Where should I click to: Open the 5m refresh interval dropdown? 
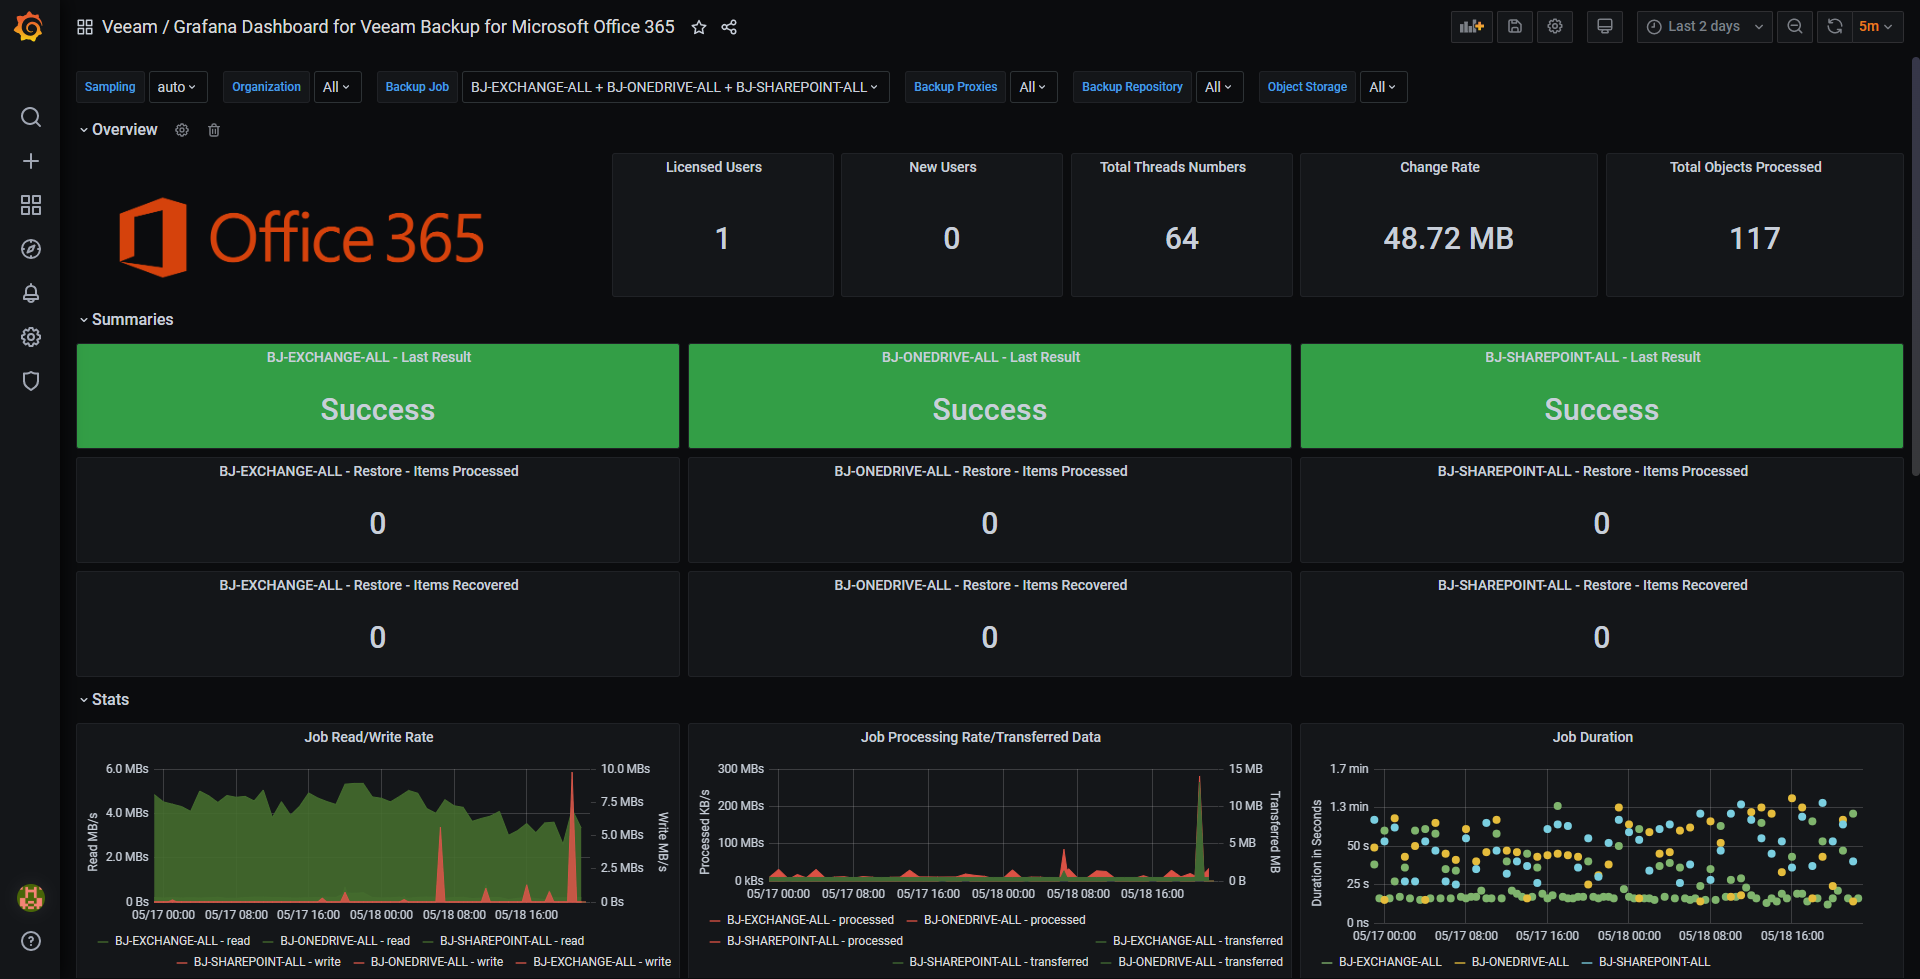pyautogui.click(x=1876, y=27)
